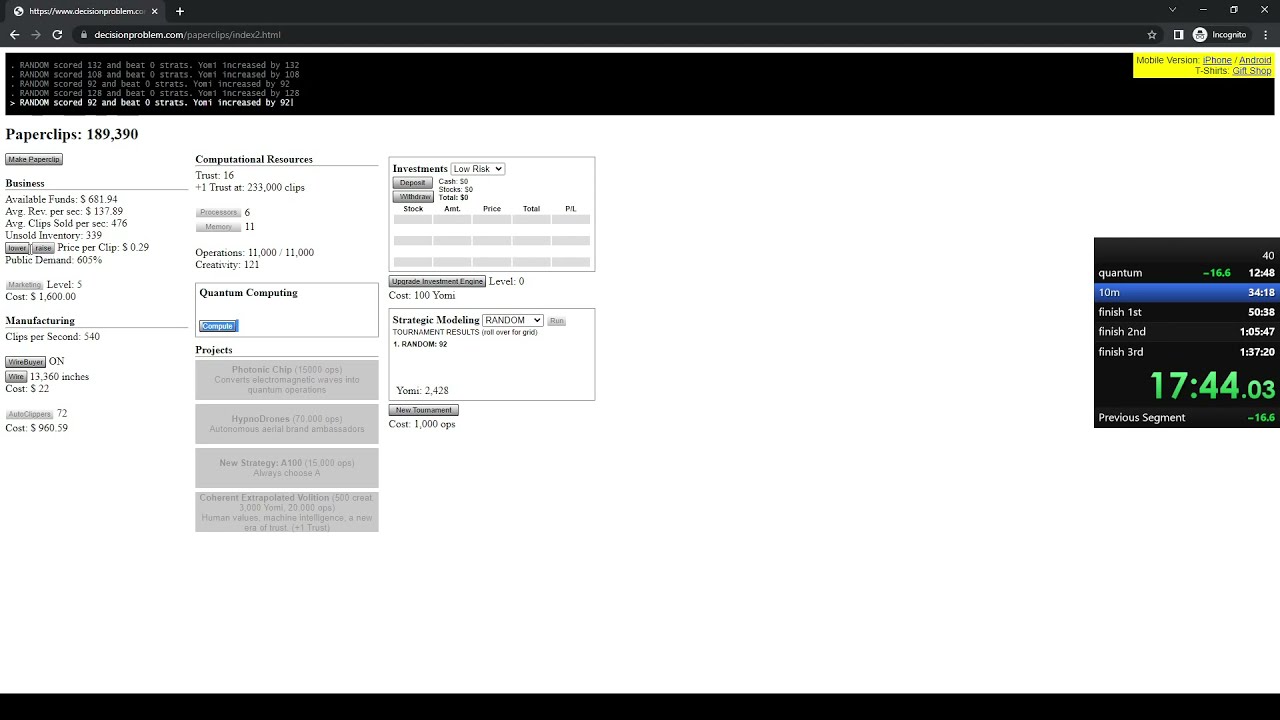Click the "10m" split row in the timer
Viewport: 1280px width, 720px height.
[x=1187, y=292]
